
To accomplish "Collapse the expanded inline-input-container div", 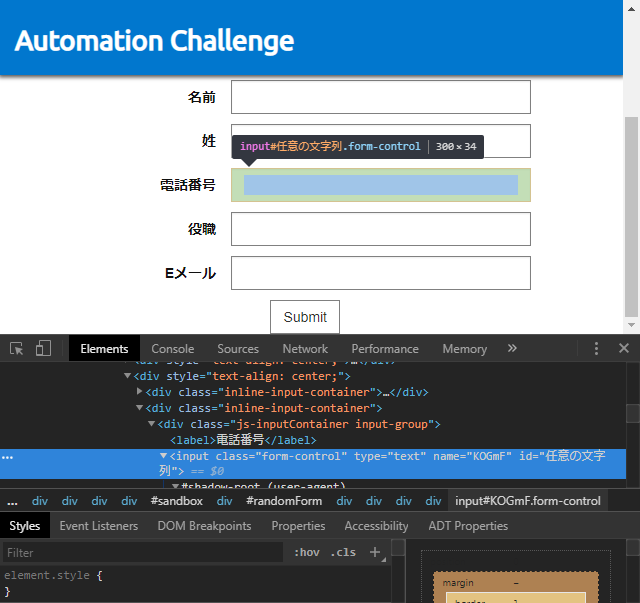I will [x=140, y=407].
